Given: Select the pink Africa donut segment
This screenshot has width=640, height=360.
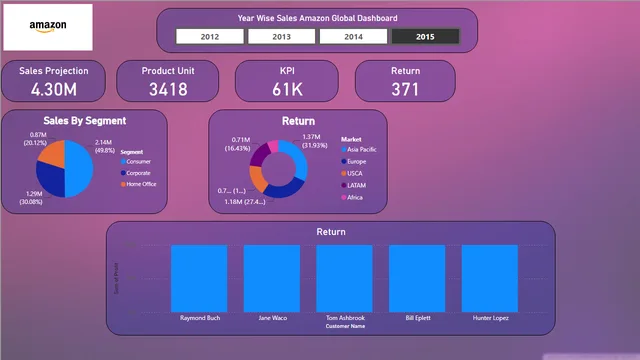Looking at the screenshot, I should 273,146.
